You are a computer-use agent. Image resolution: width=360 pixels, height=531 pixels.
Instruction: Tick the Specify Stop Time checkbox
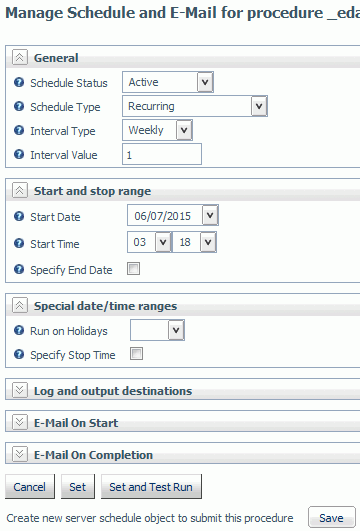click(136, 354)
